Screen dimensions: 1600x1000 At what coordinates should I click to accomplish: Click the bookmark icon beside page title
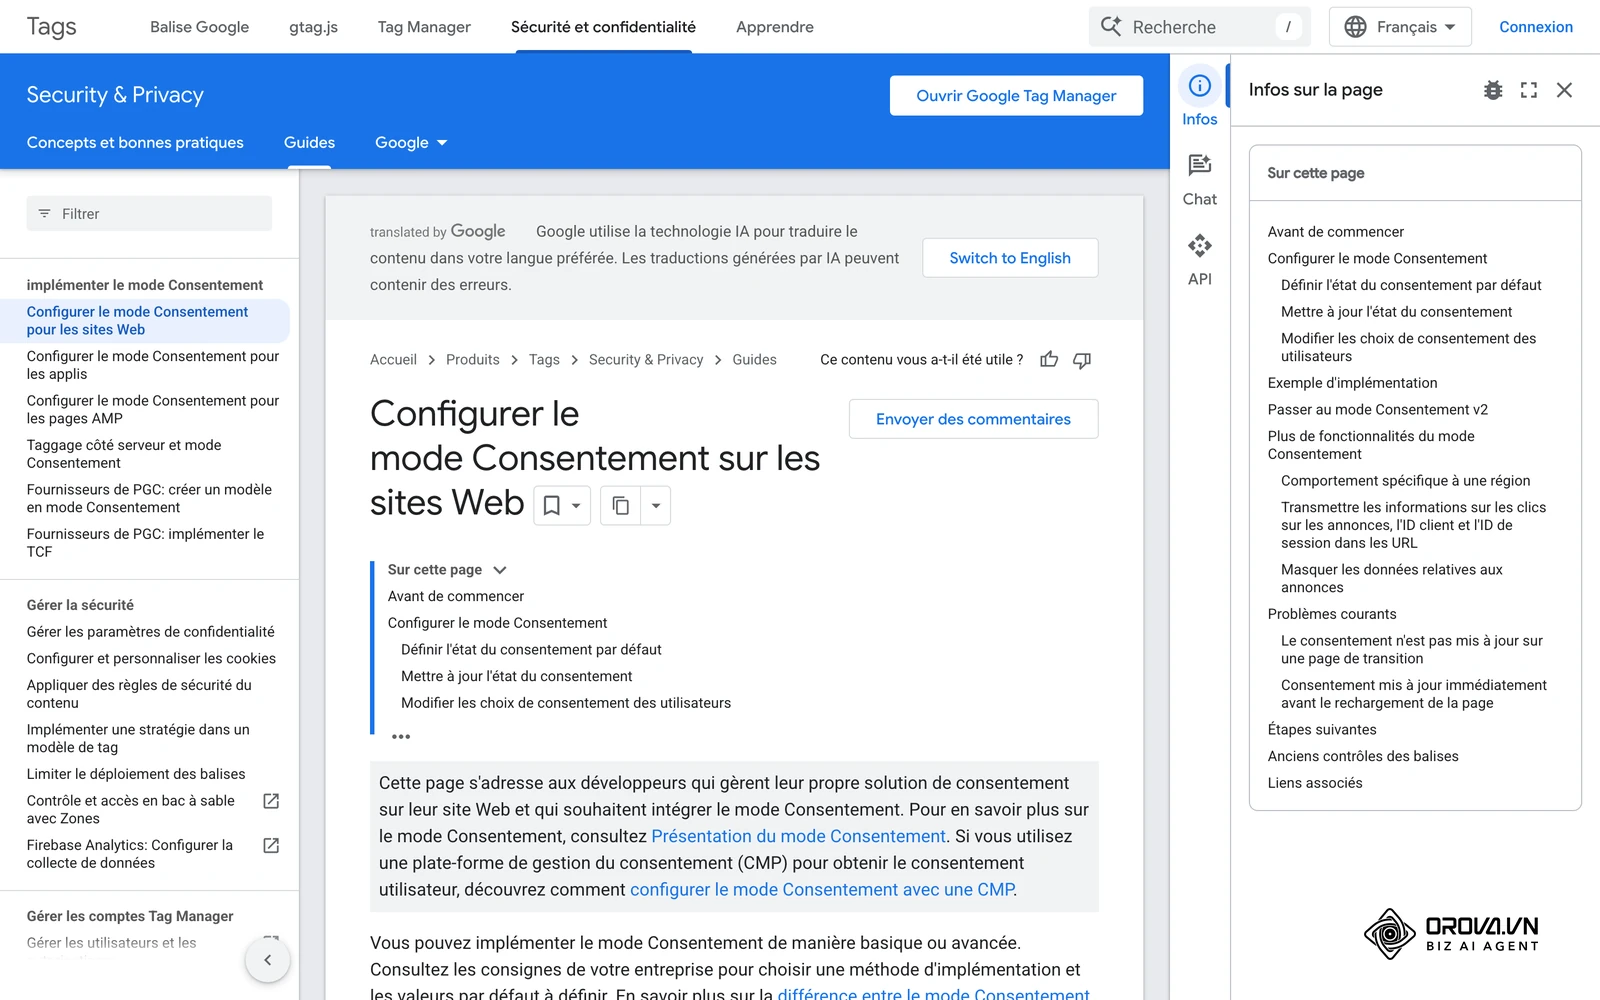[x=552, y=506]
